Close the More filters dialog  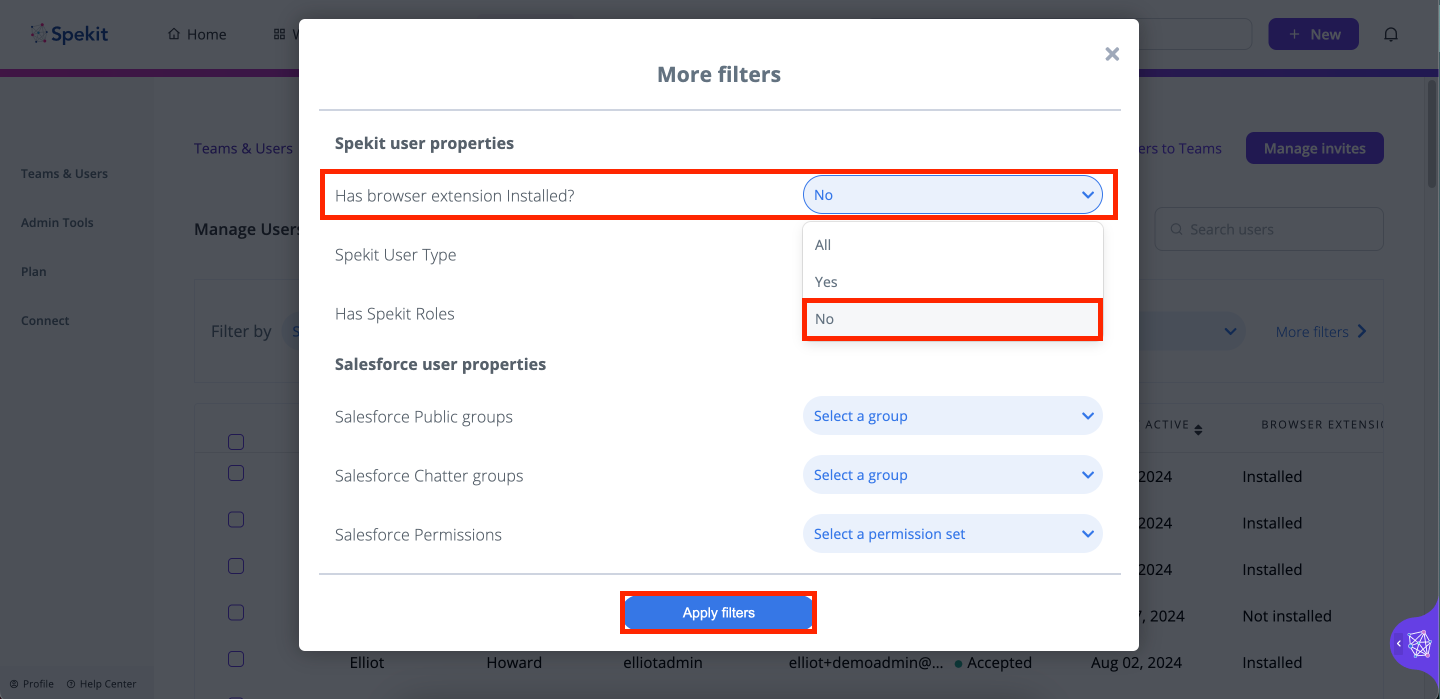pyautogui.click(x=1112, y=54)
